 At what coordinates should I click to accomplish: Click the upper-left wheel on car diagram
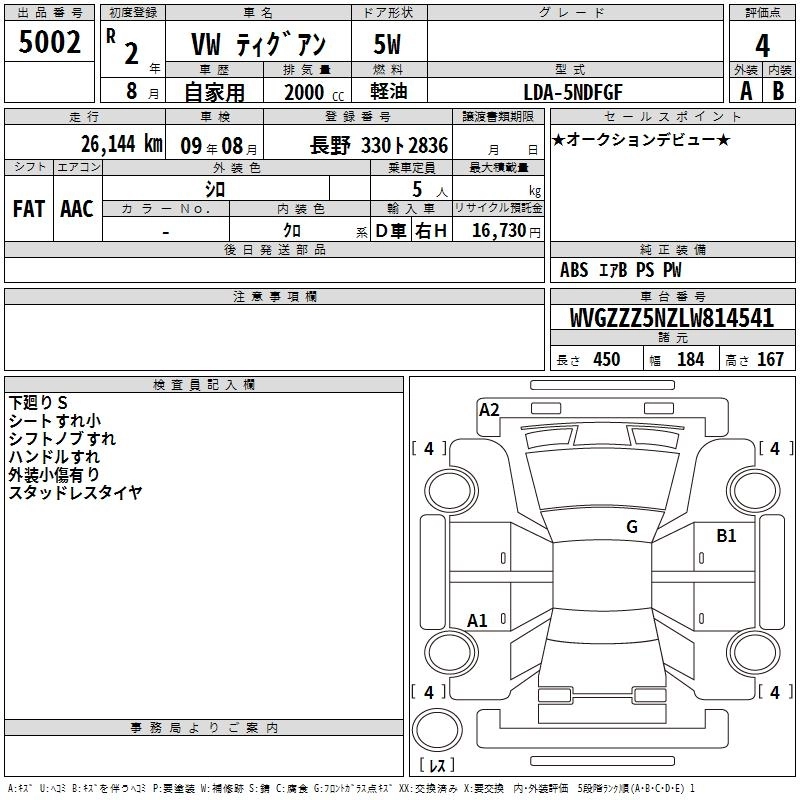[451, 491]
